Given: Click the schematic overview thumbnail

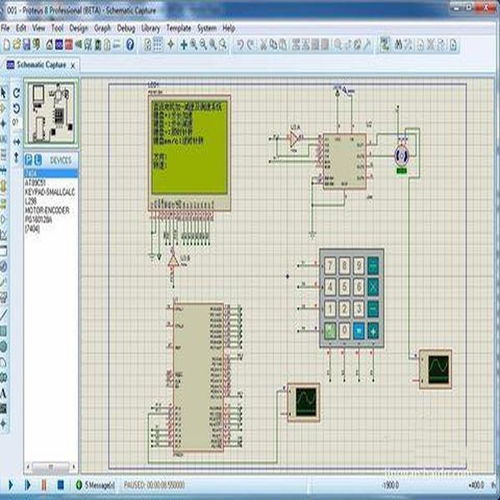Looking at the screenshot, I should 51,113.
